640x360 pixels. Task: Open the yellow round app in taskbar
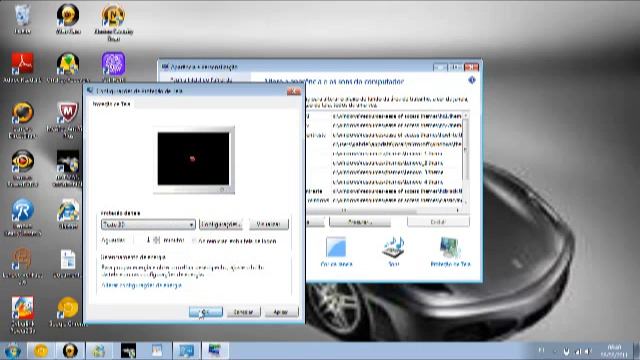pos(40,351)
